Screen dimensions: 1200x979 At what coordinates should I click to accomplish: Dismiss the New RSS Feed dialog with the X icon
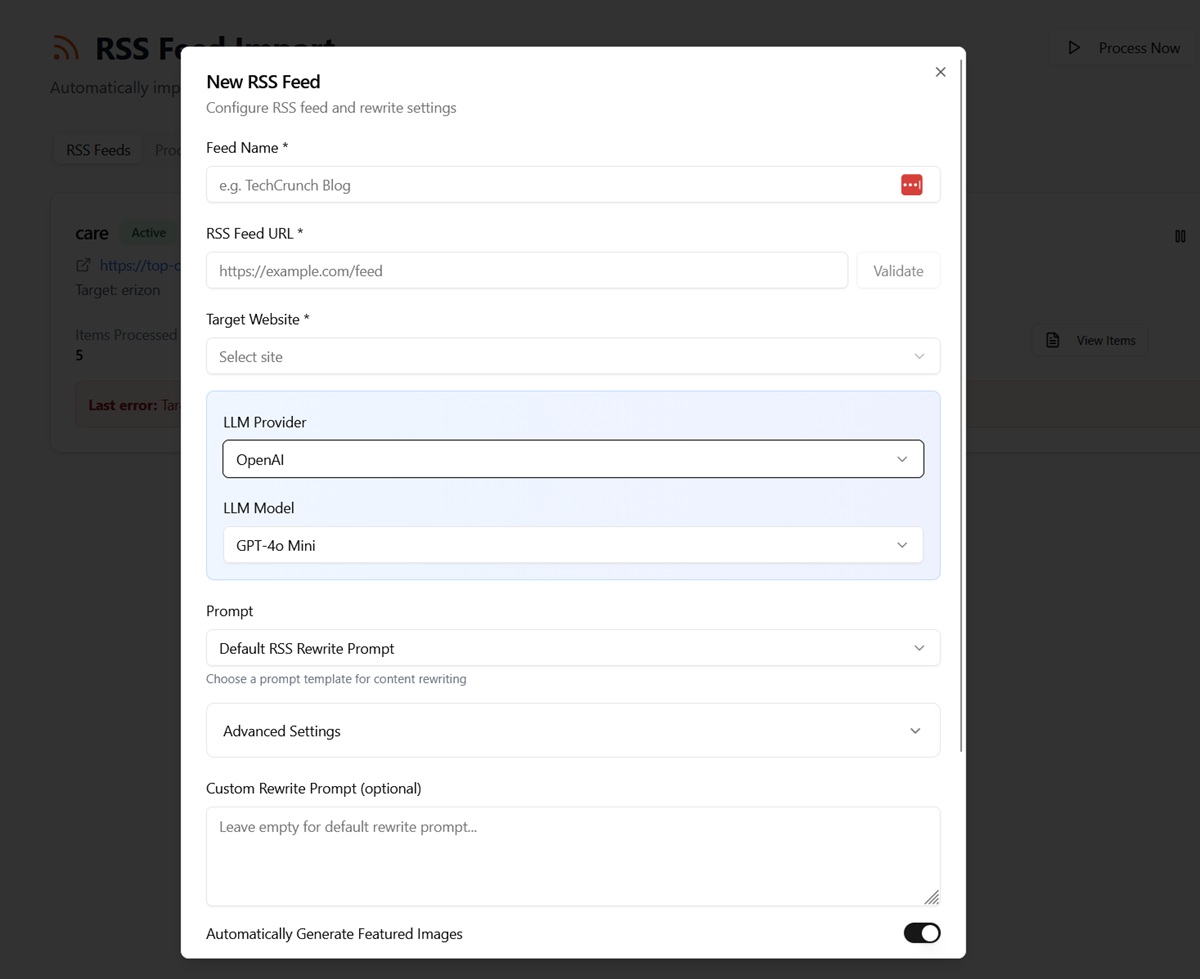pos(940,71)
